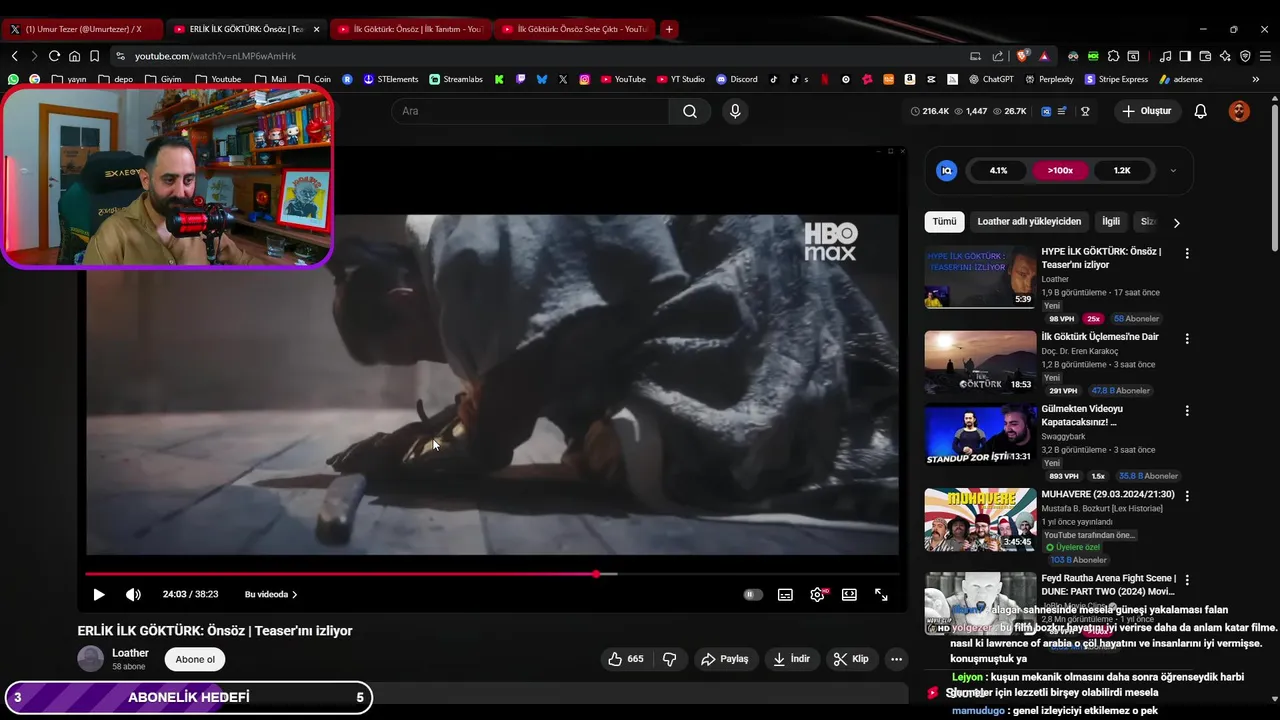Open options for 'İlk Göktürk Üçlemesi'ne Dair'
The width and height of the screenshot is (1280, 720).
coord(1187,339)
